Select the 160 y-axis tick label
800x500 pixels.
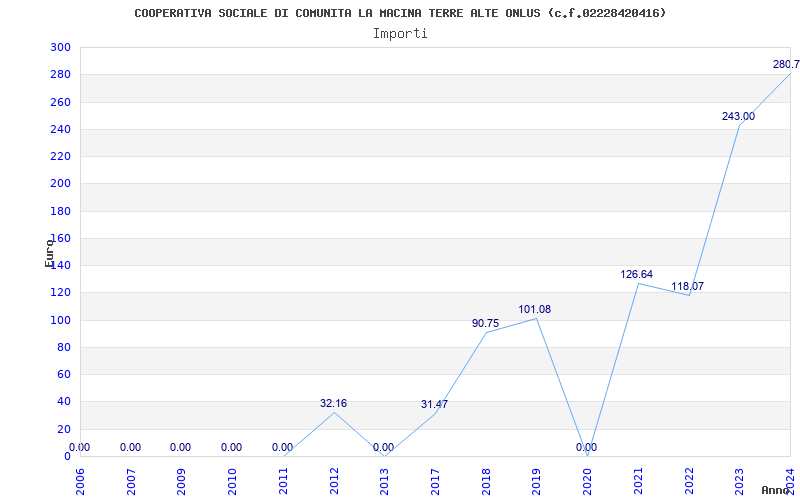[60, 238]
